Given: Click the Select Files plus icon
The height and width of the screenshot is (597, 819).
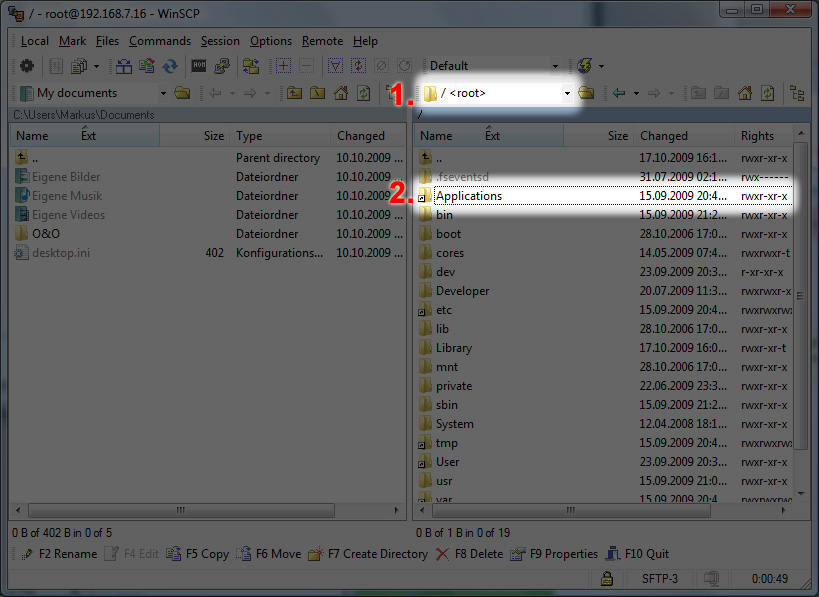Looking at the screenshot, I should coord(283,66).
